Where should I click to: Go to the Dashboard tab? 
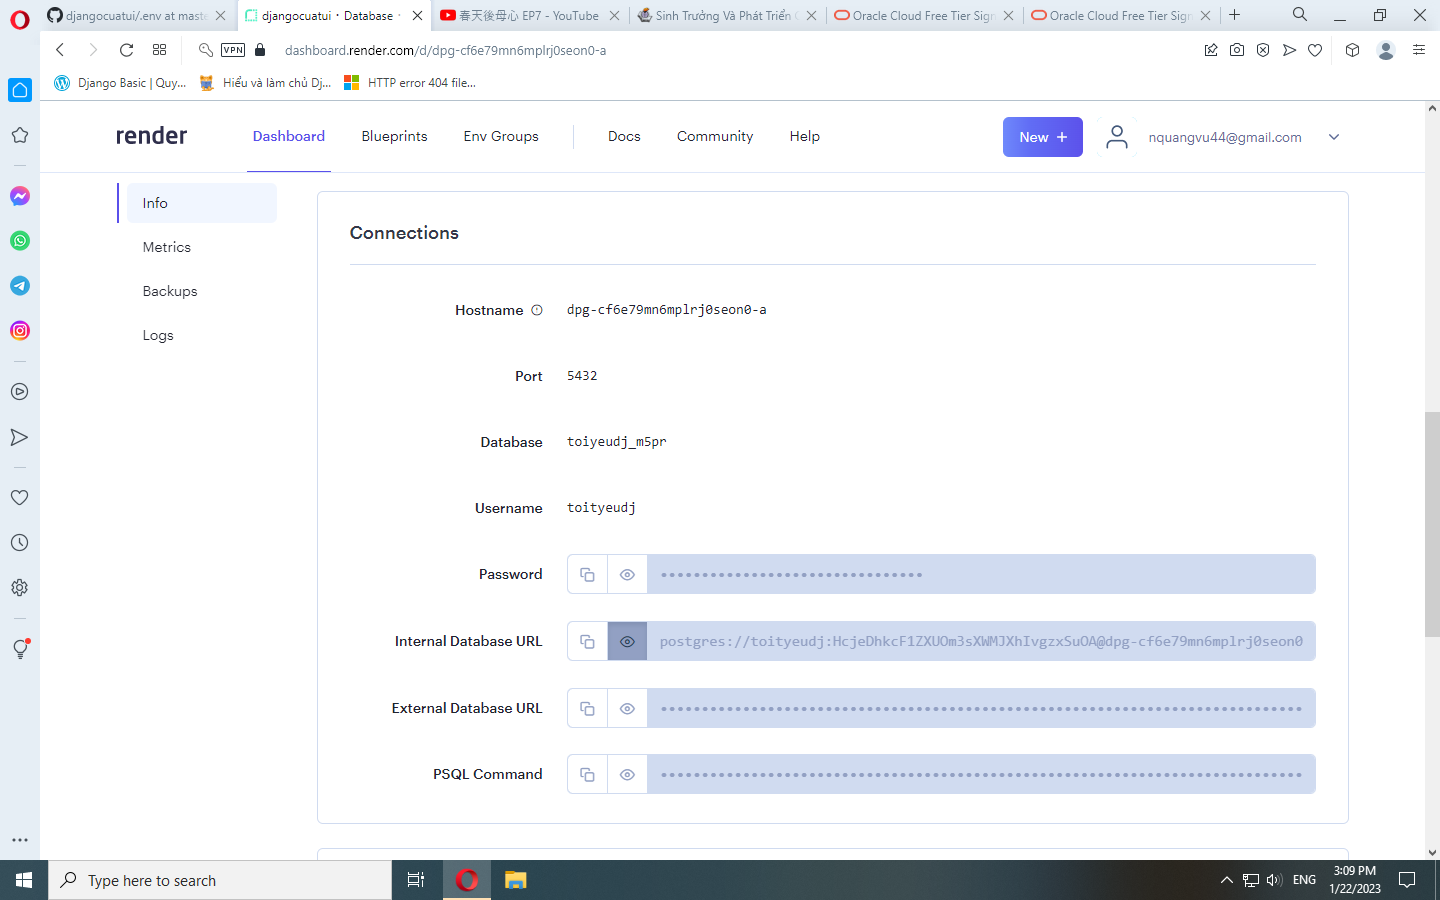point(289,136)
